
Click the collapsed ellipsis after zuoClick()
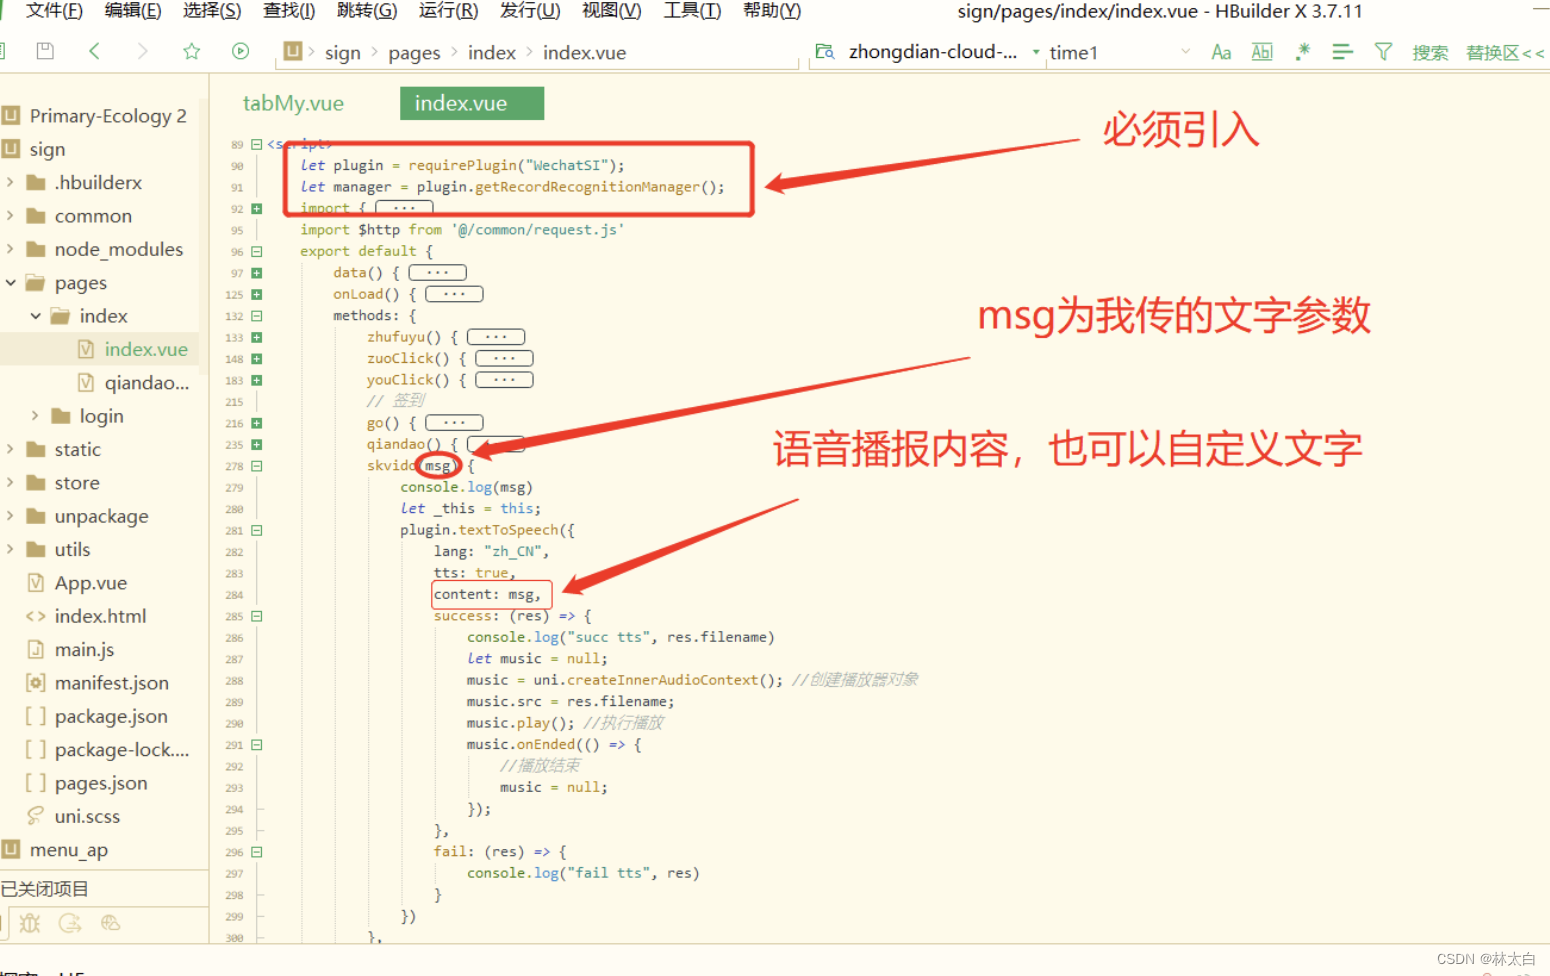(504, 358)
